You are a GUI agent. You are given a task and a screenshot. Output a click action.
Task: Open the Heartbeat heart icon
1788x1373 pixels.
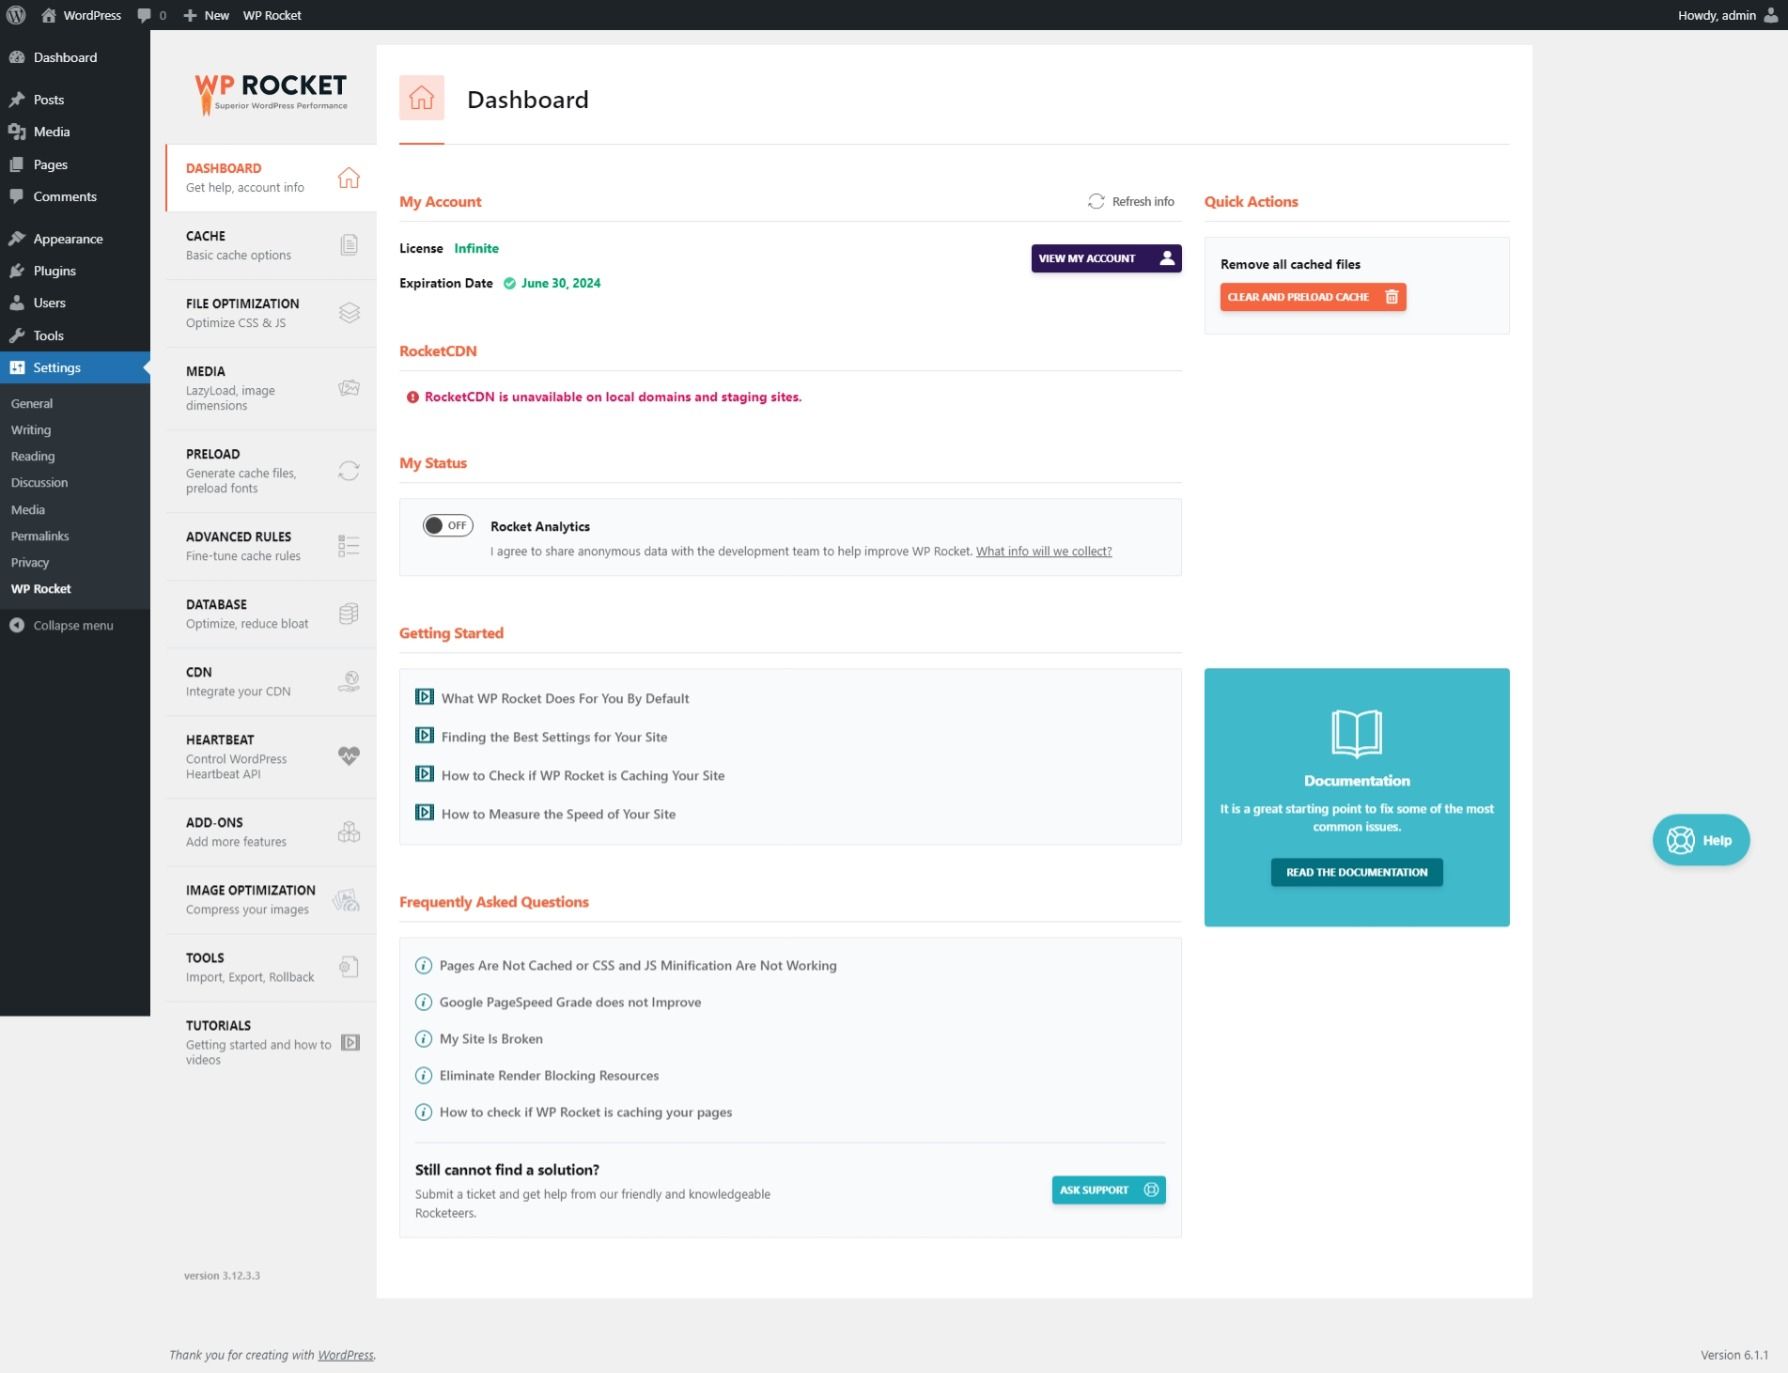coord(348,756)
